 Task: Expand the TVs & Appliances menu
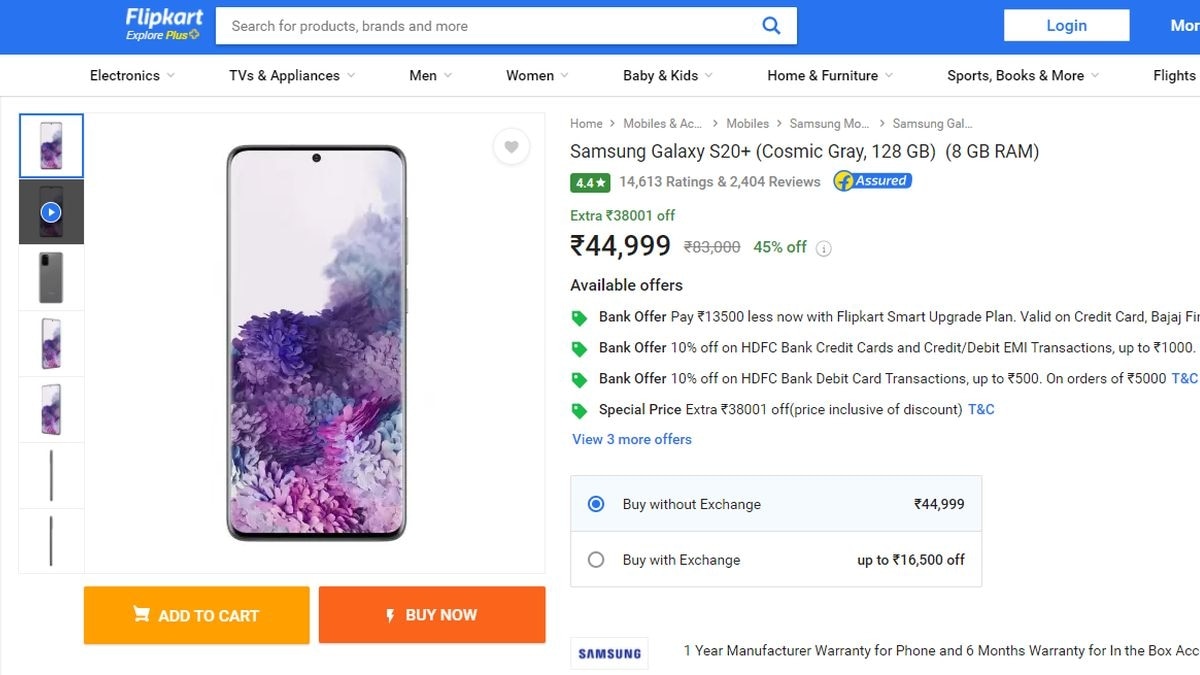292,75
